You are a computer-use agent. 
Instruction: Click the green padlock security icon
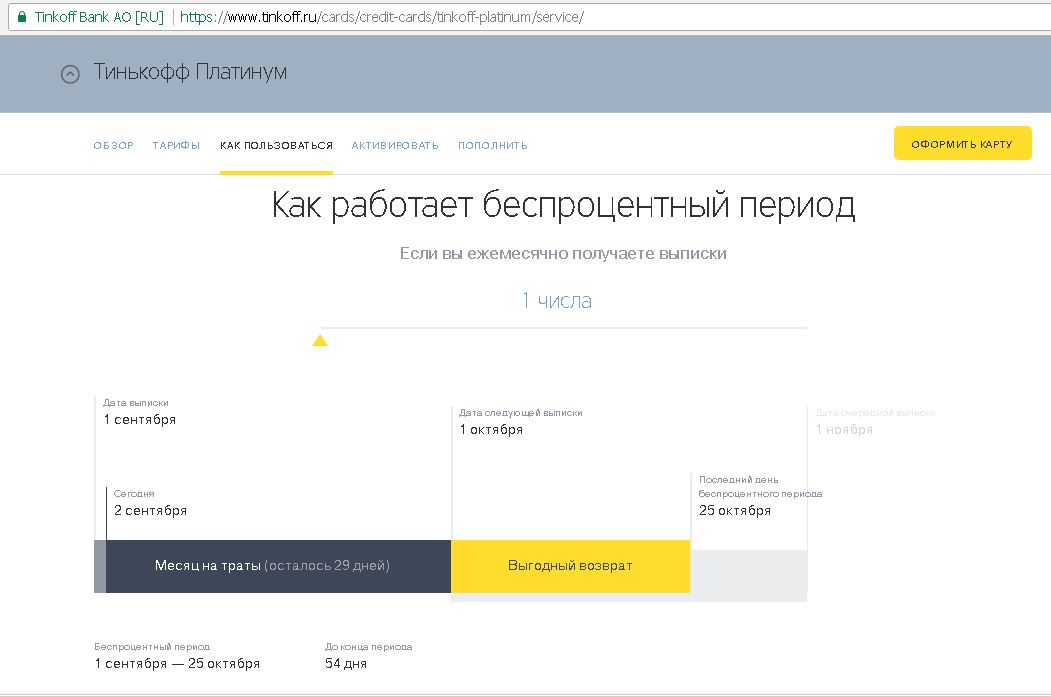click(x=22, y=17)
